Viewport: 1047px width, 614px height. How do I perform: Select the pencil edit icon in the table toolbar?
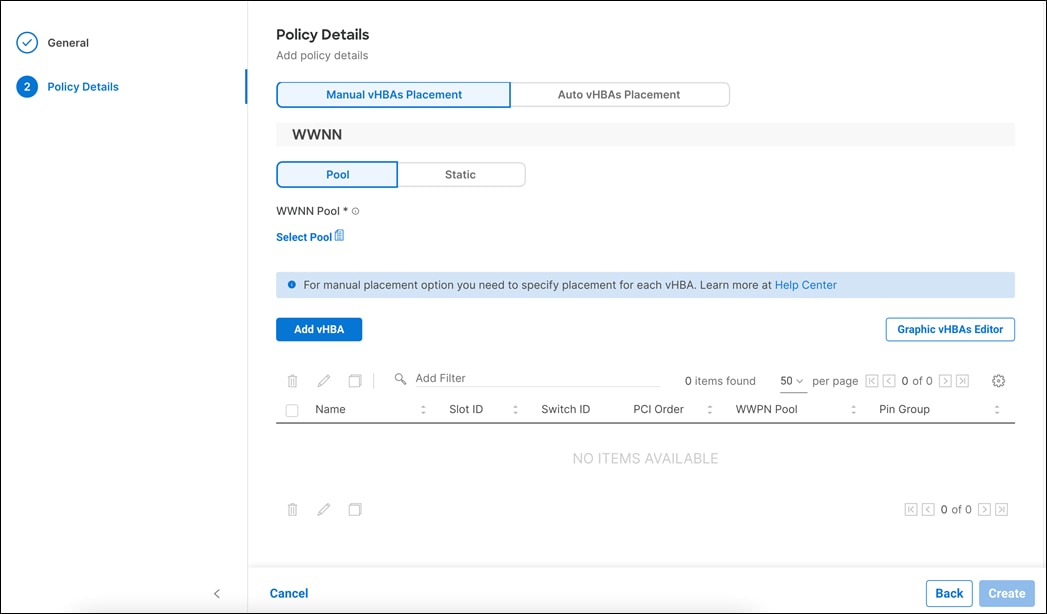coord(322,380)
